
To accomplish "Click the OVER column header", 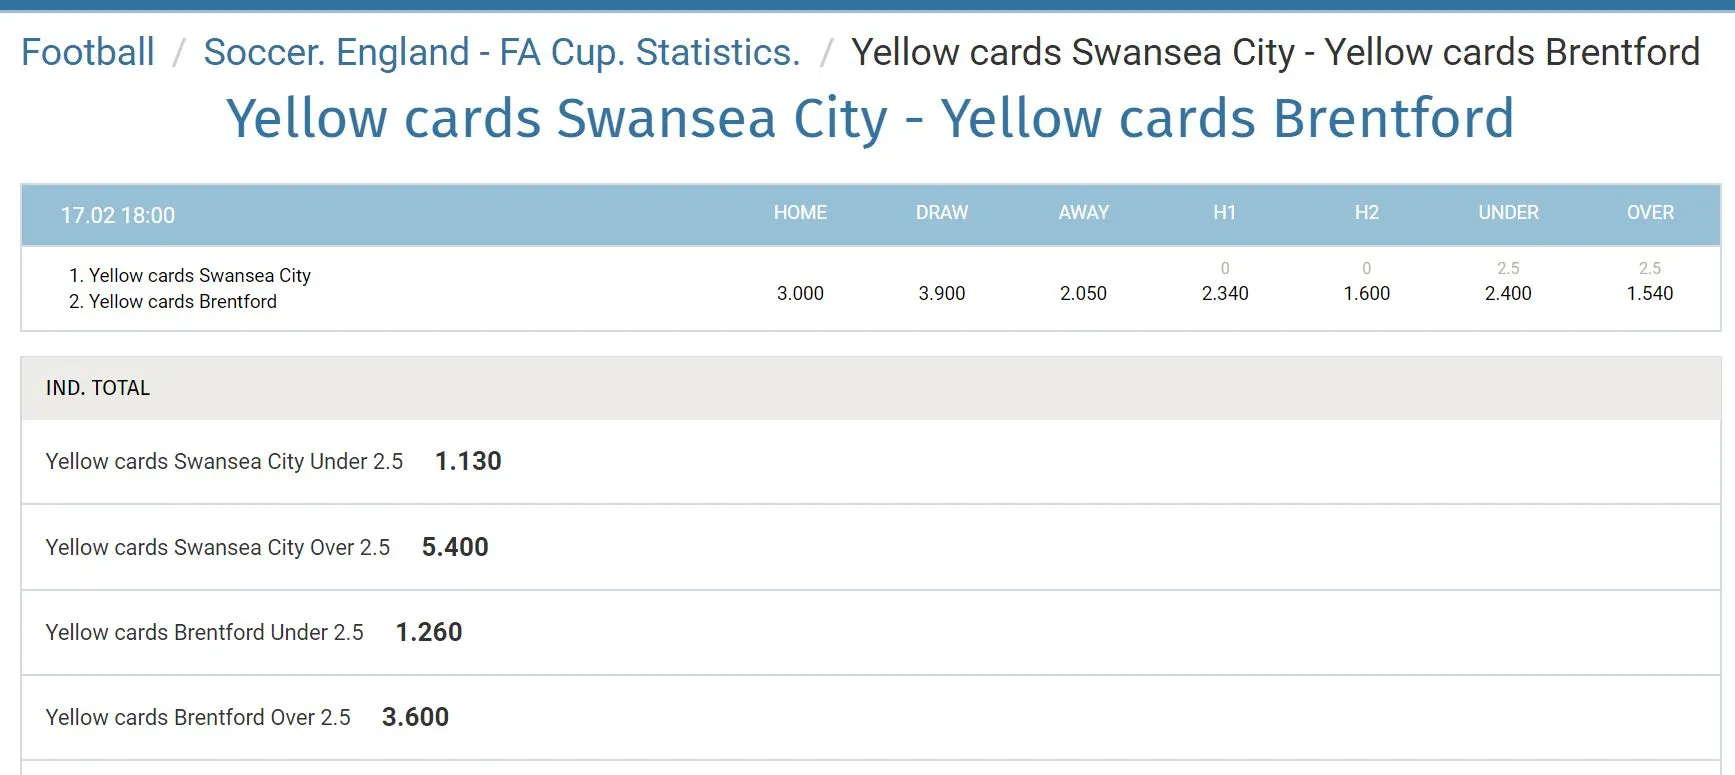I will click(1650, 212).
